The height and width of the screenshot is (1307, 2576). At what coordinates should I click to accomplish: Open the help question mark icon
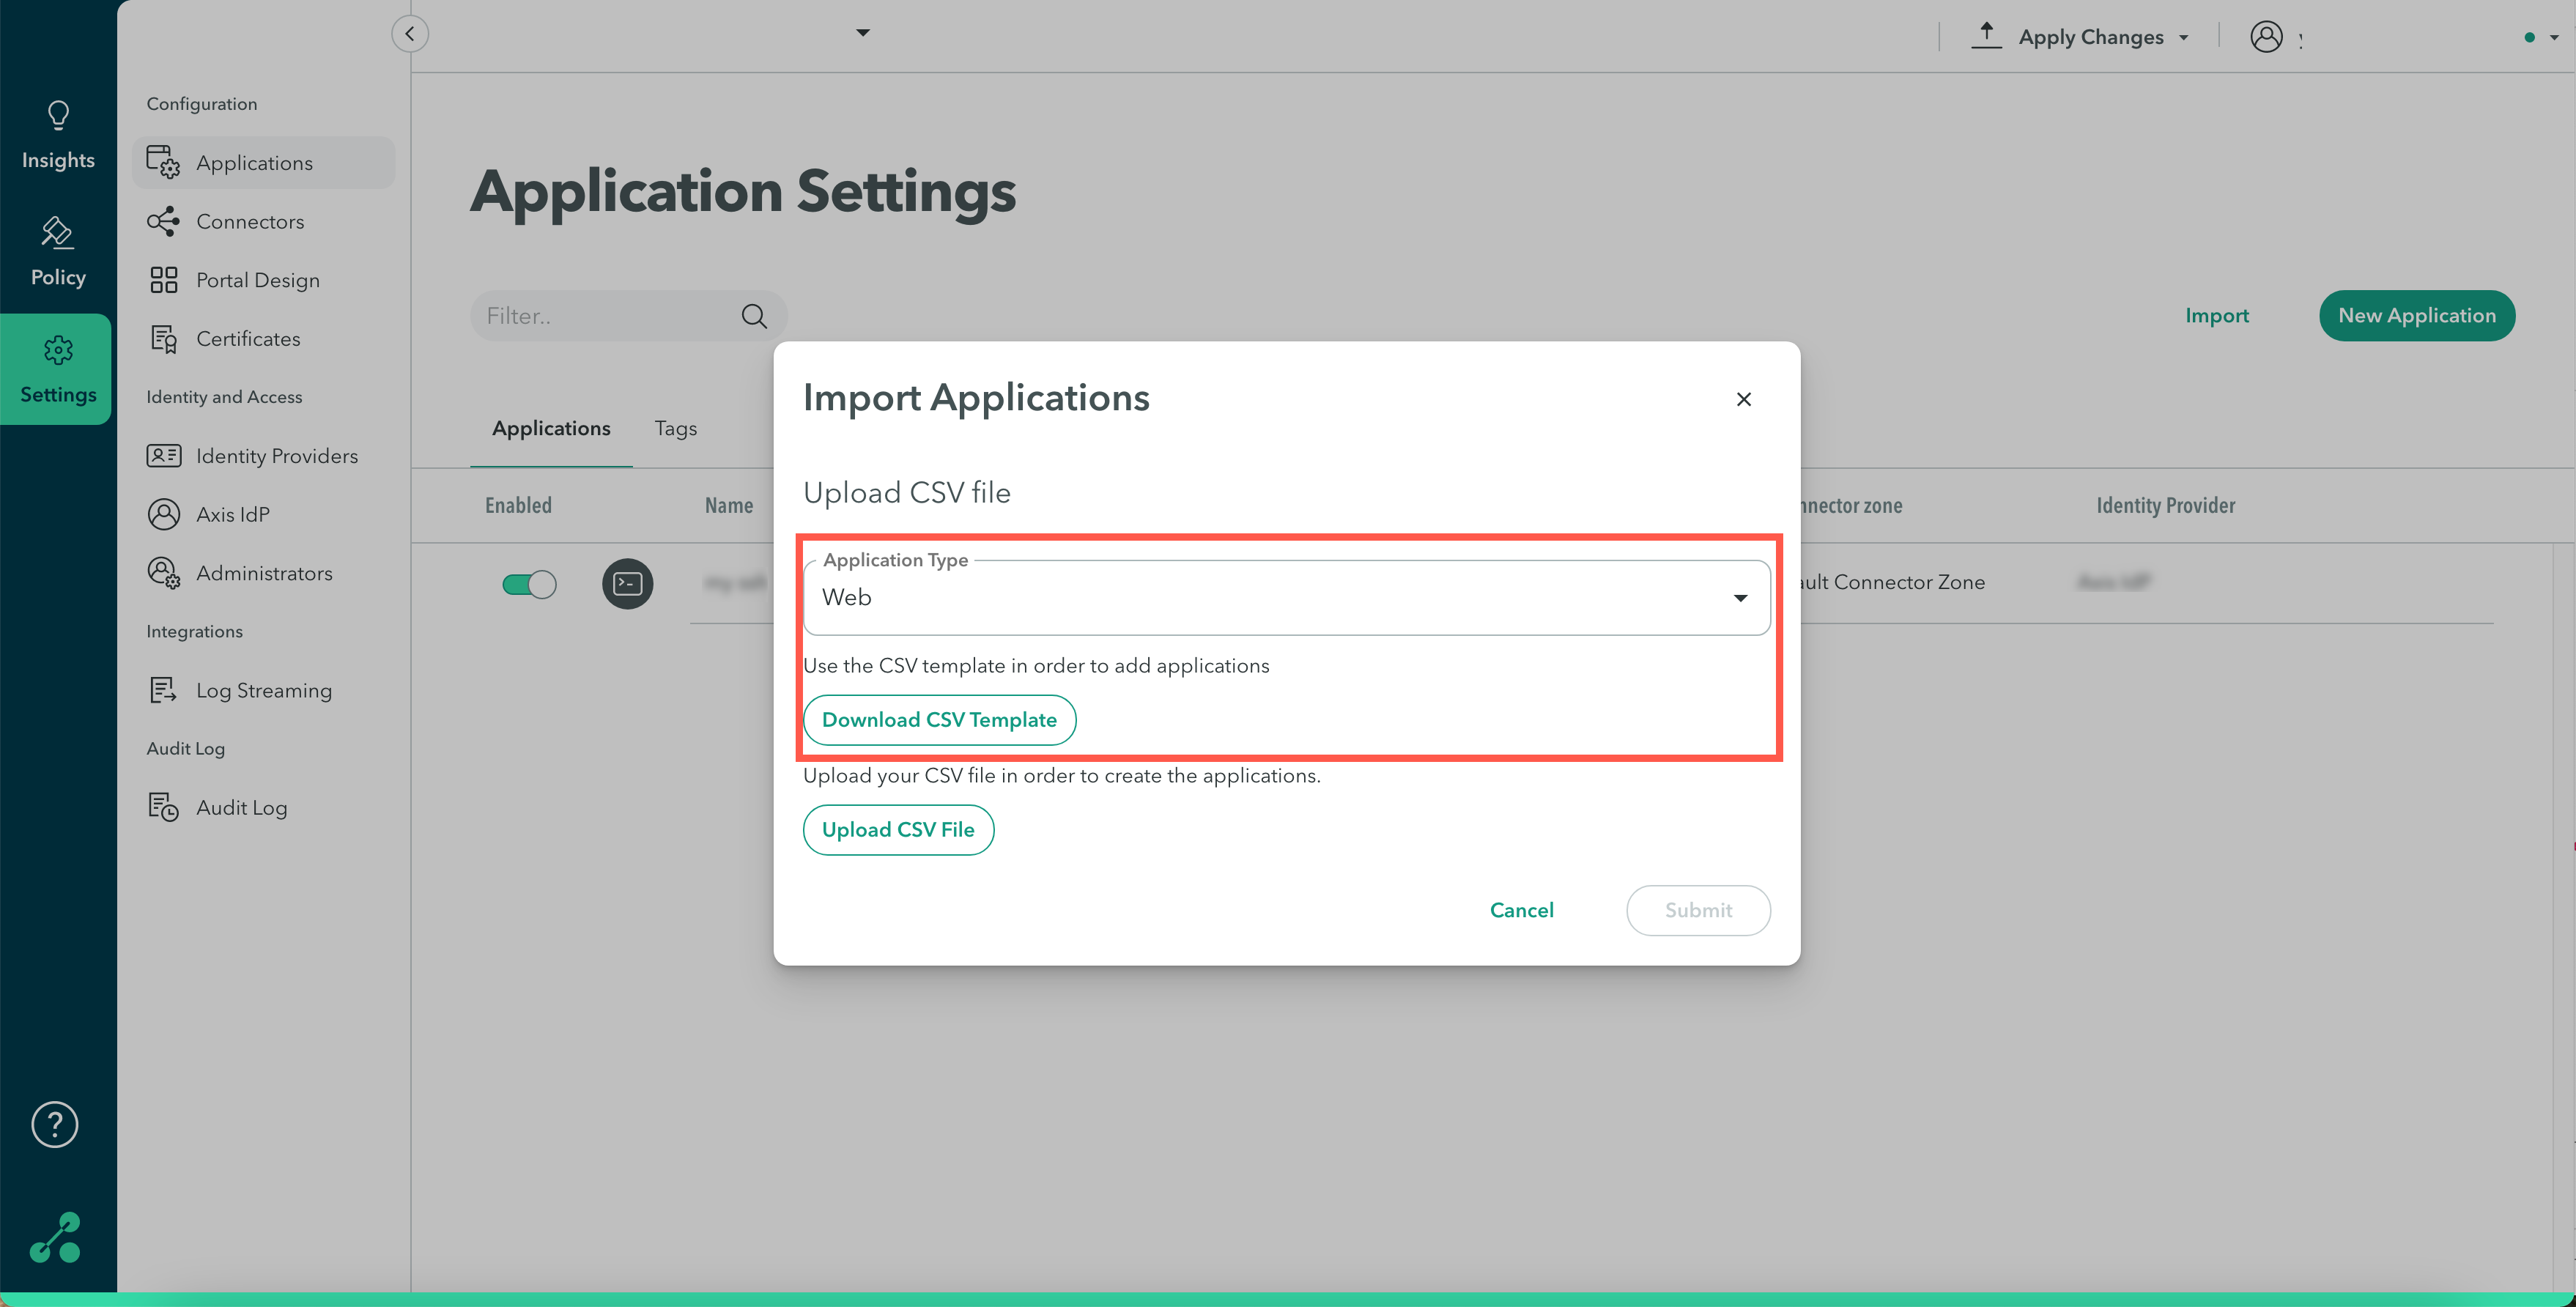pos(55,1125)
